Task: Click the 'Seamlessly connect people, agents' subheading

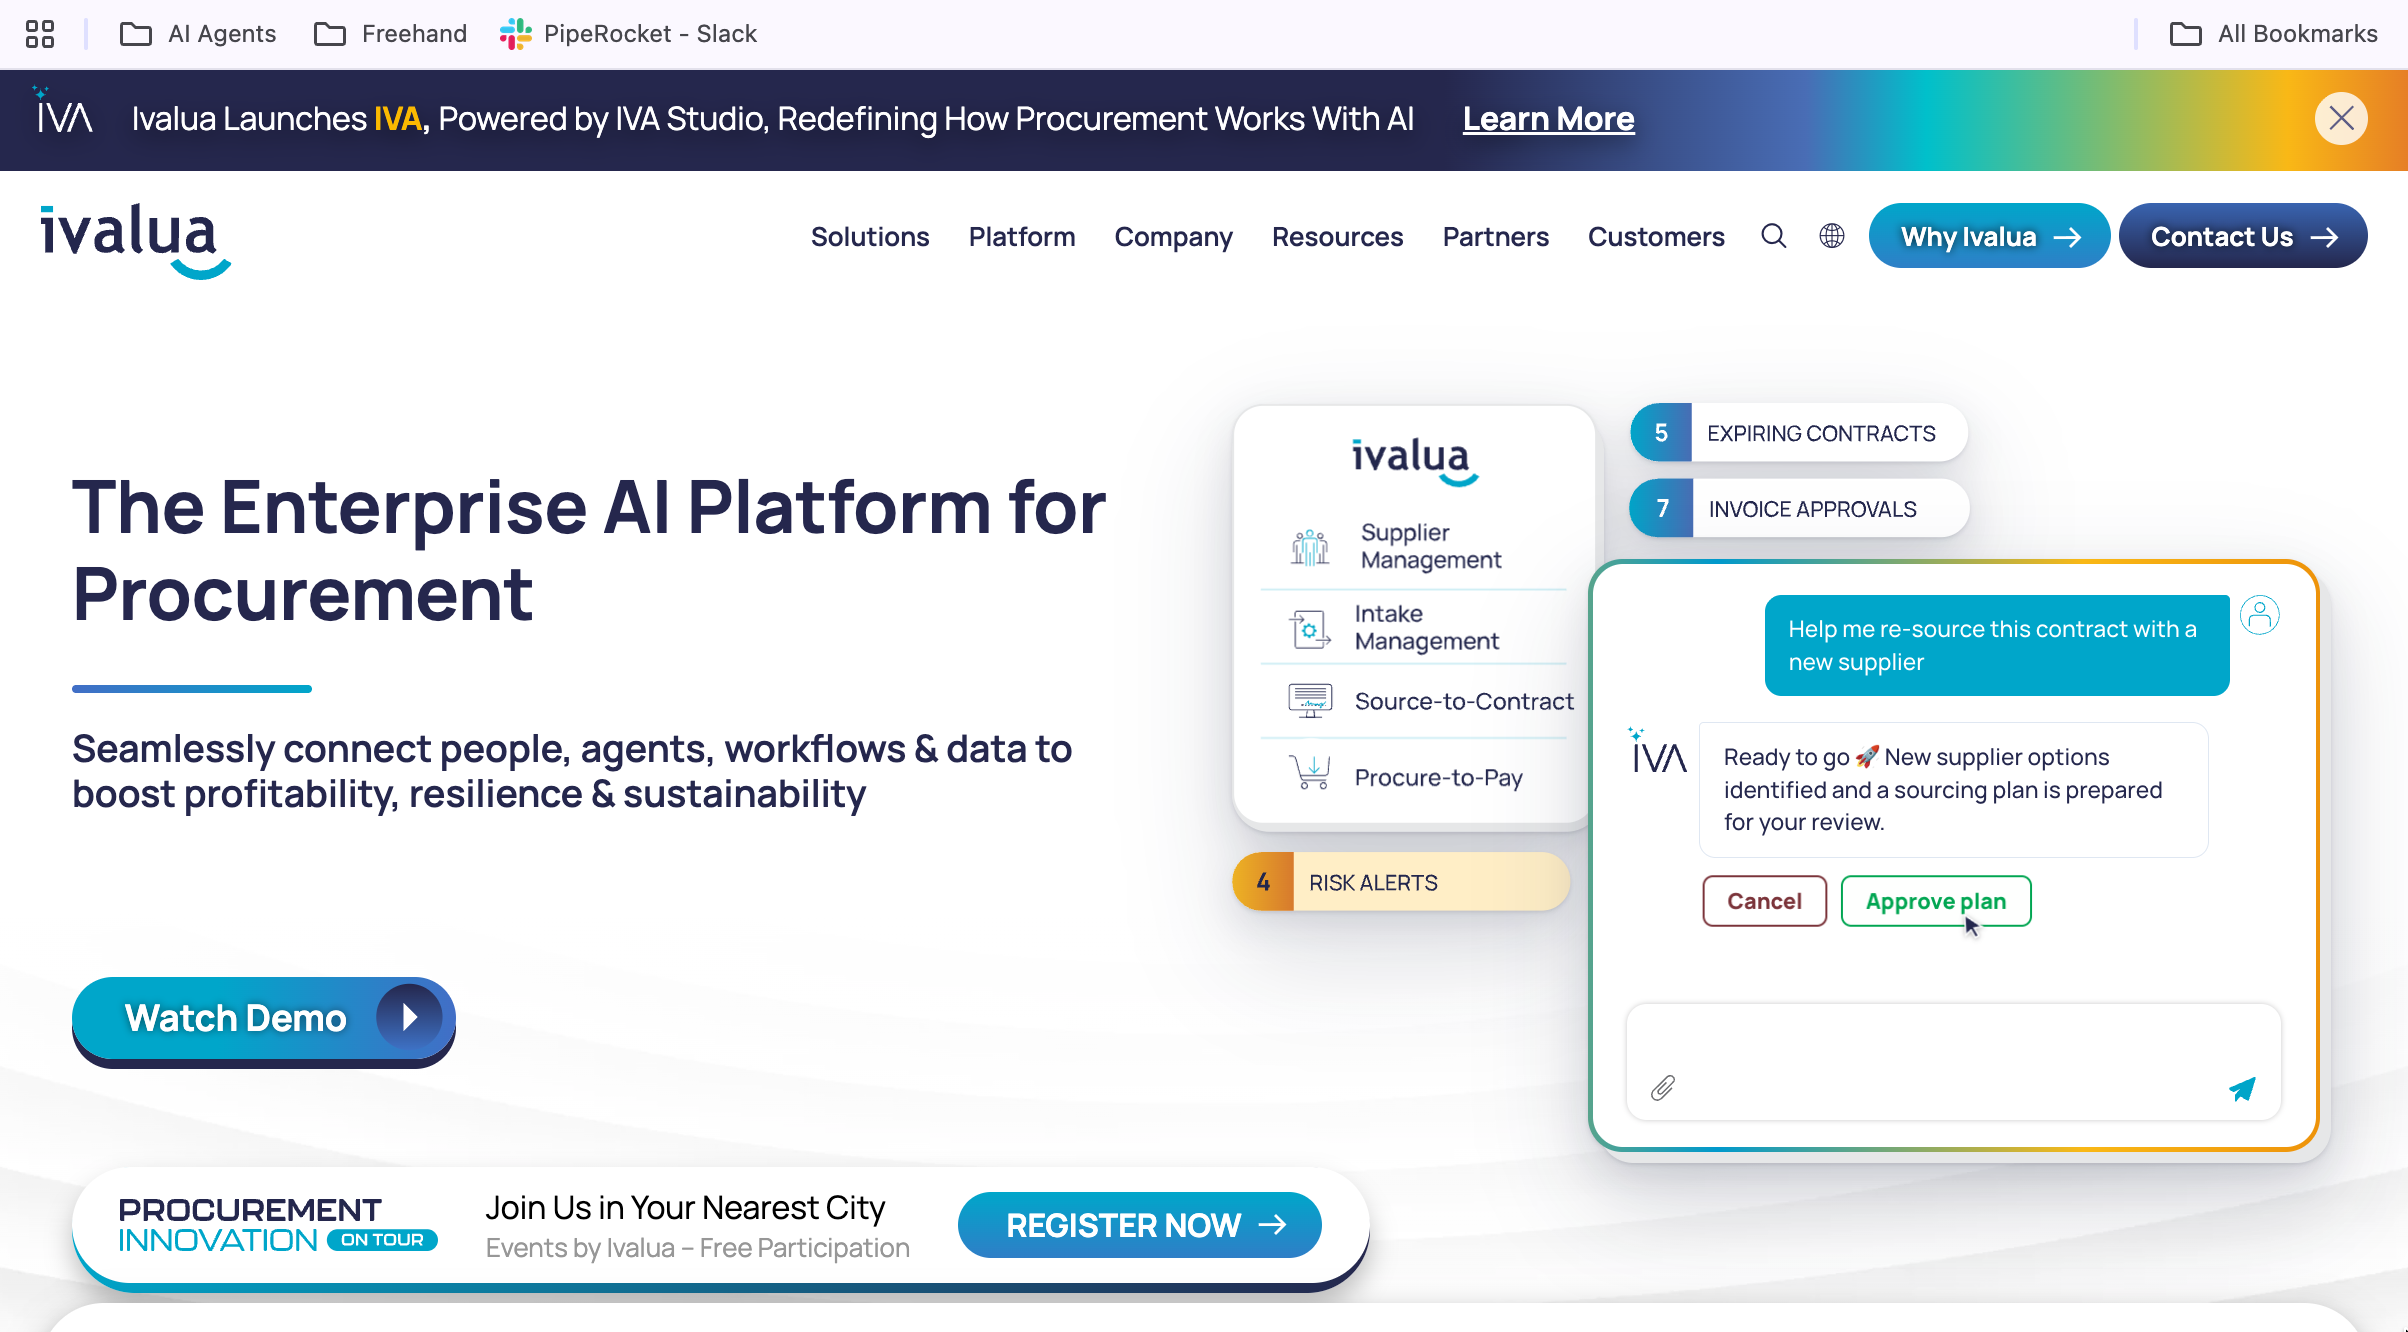Action: [572, 771]
